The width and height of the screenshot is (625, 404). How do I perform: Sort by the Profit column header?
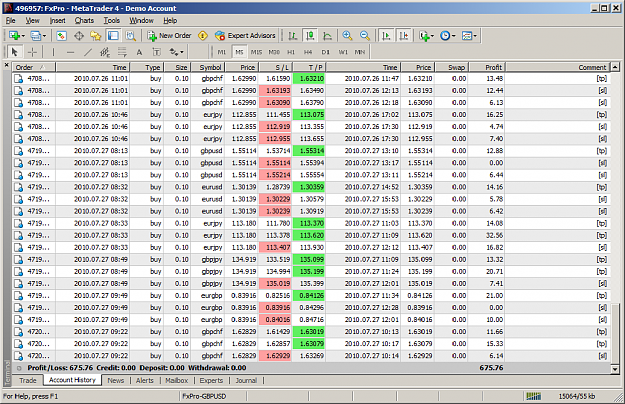point(487,67)
